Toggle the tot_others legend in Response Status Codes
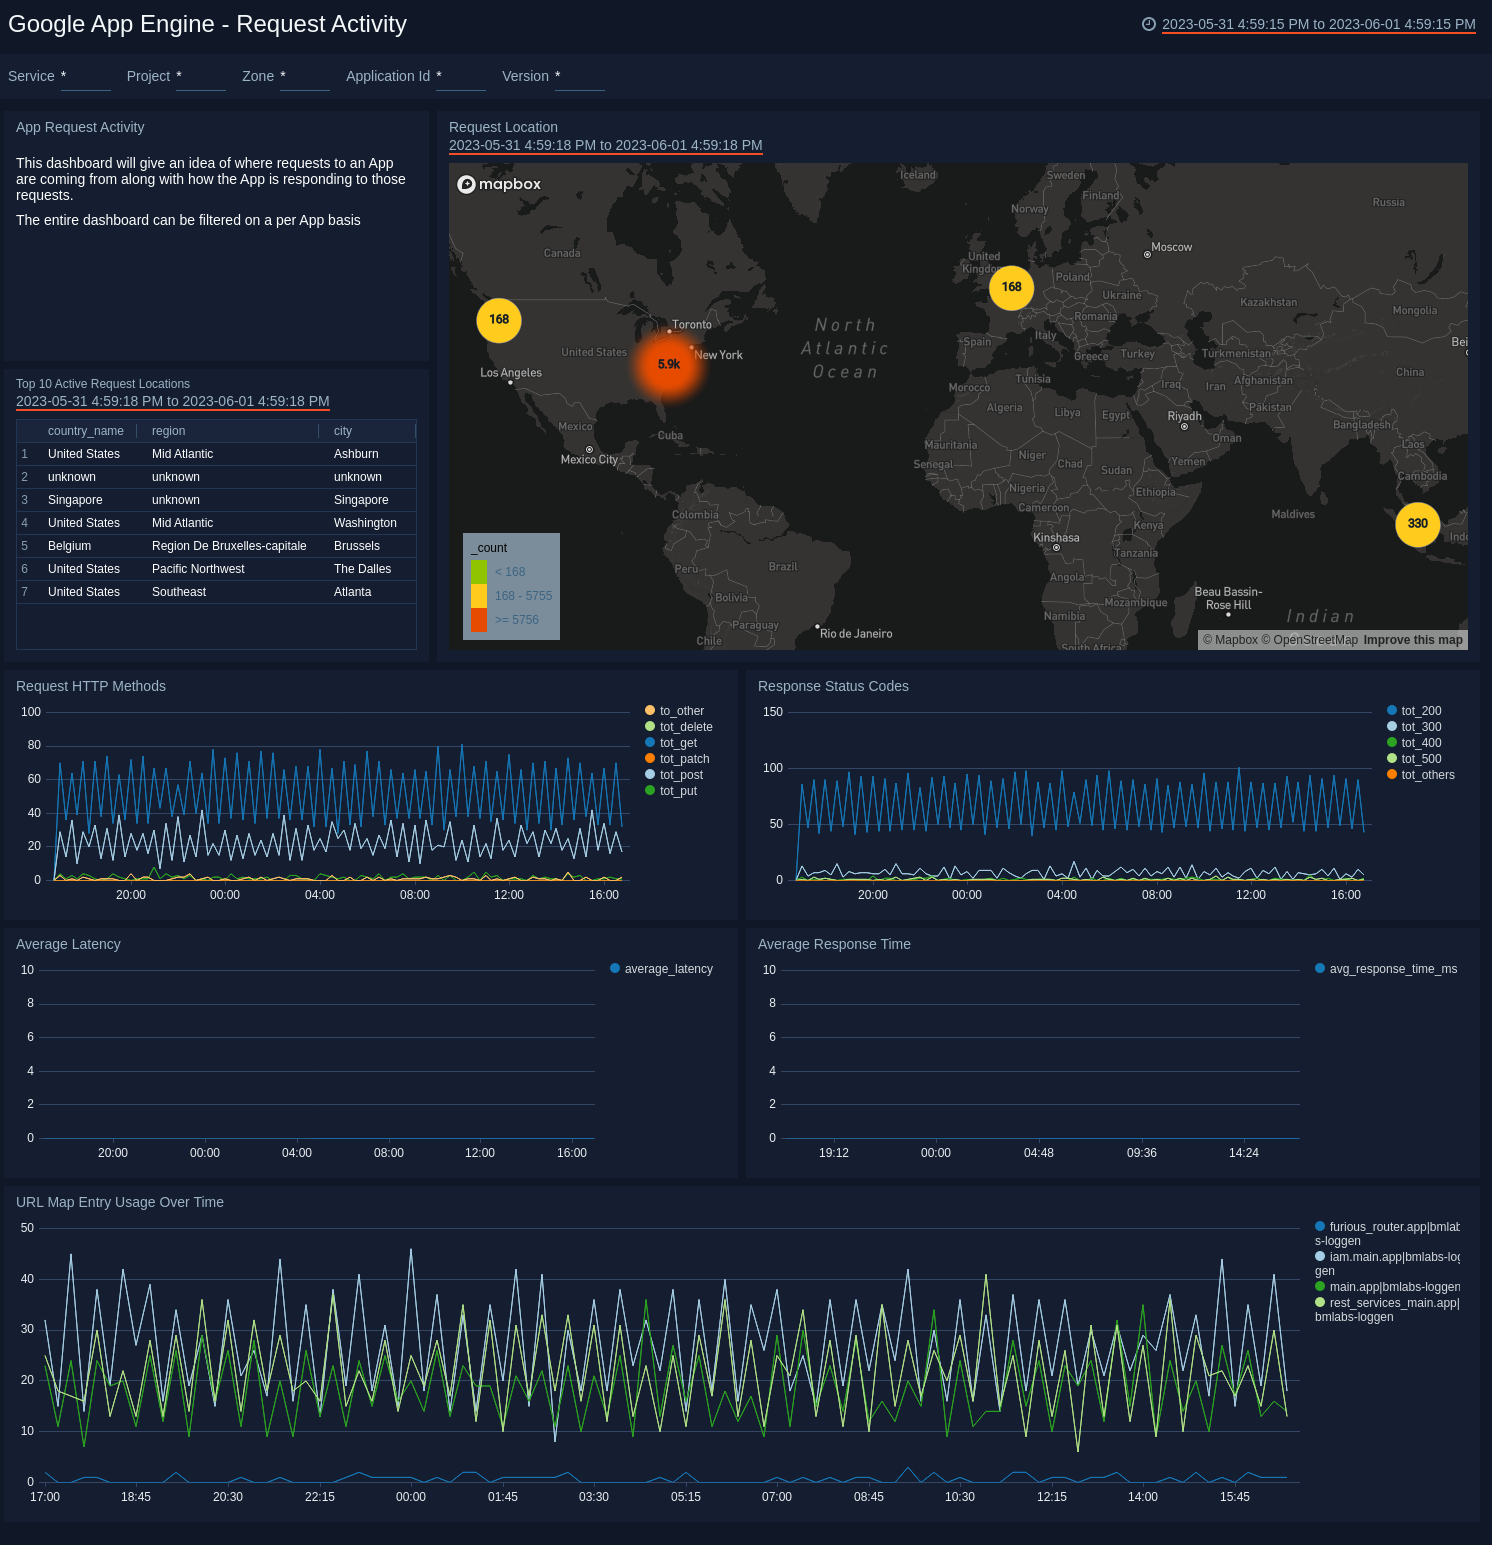This screenshot has height=1545, width=1492. tap(1427, 775)
